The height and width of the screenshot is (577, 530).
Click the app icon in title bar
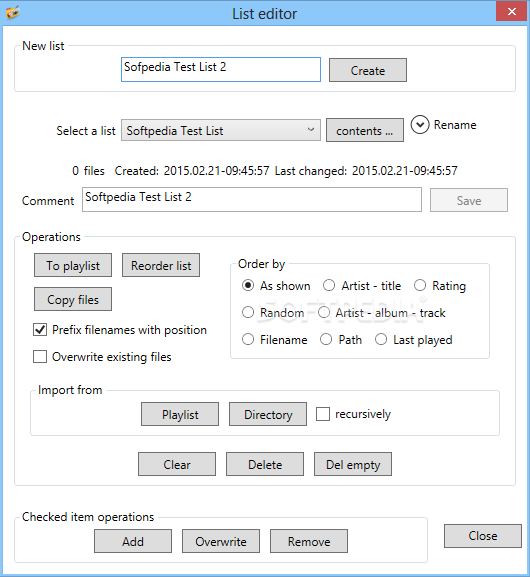pos(13,12)
